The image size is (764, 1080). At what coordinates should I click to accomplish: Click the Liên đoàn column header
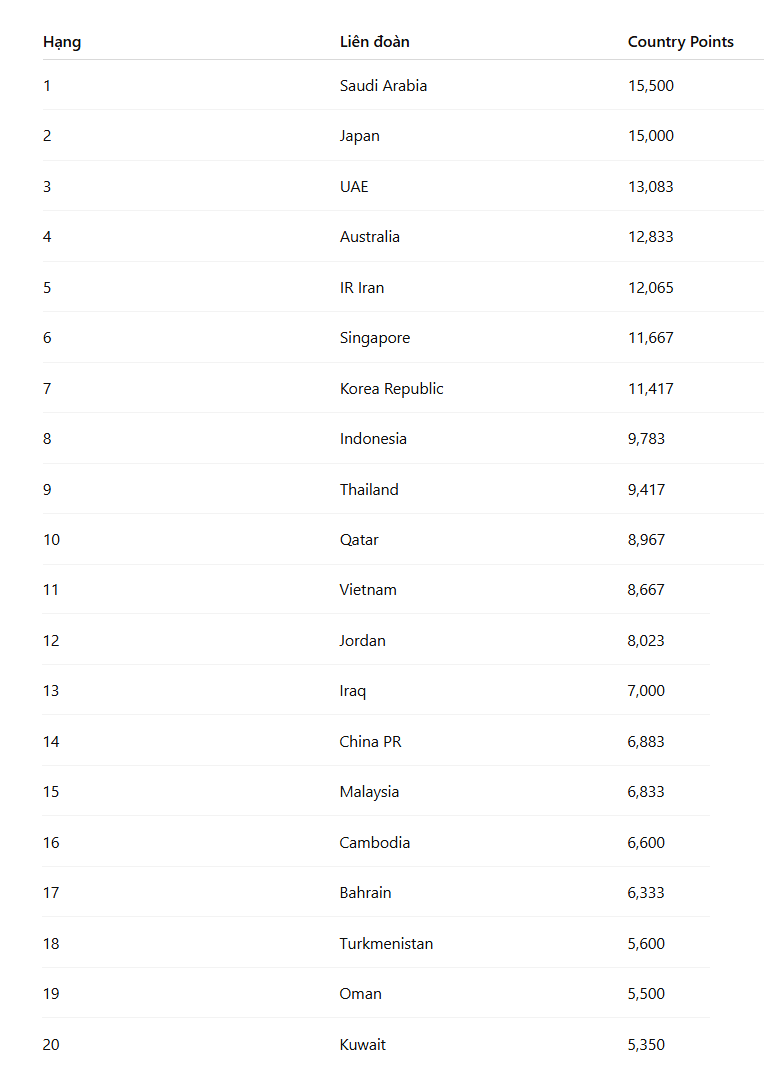(374, 42)
